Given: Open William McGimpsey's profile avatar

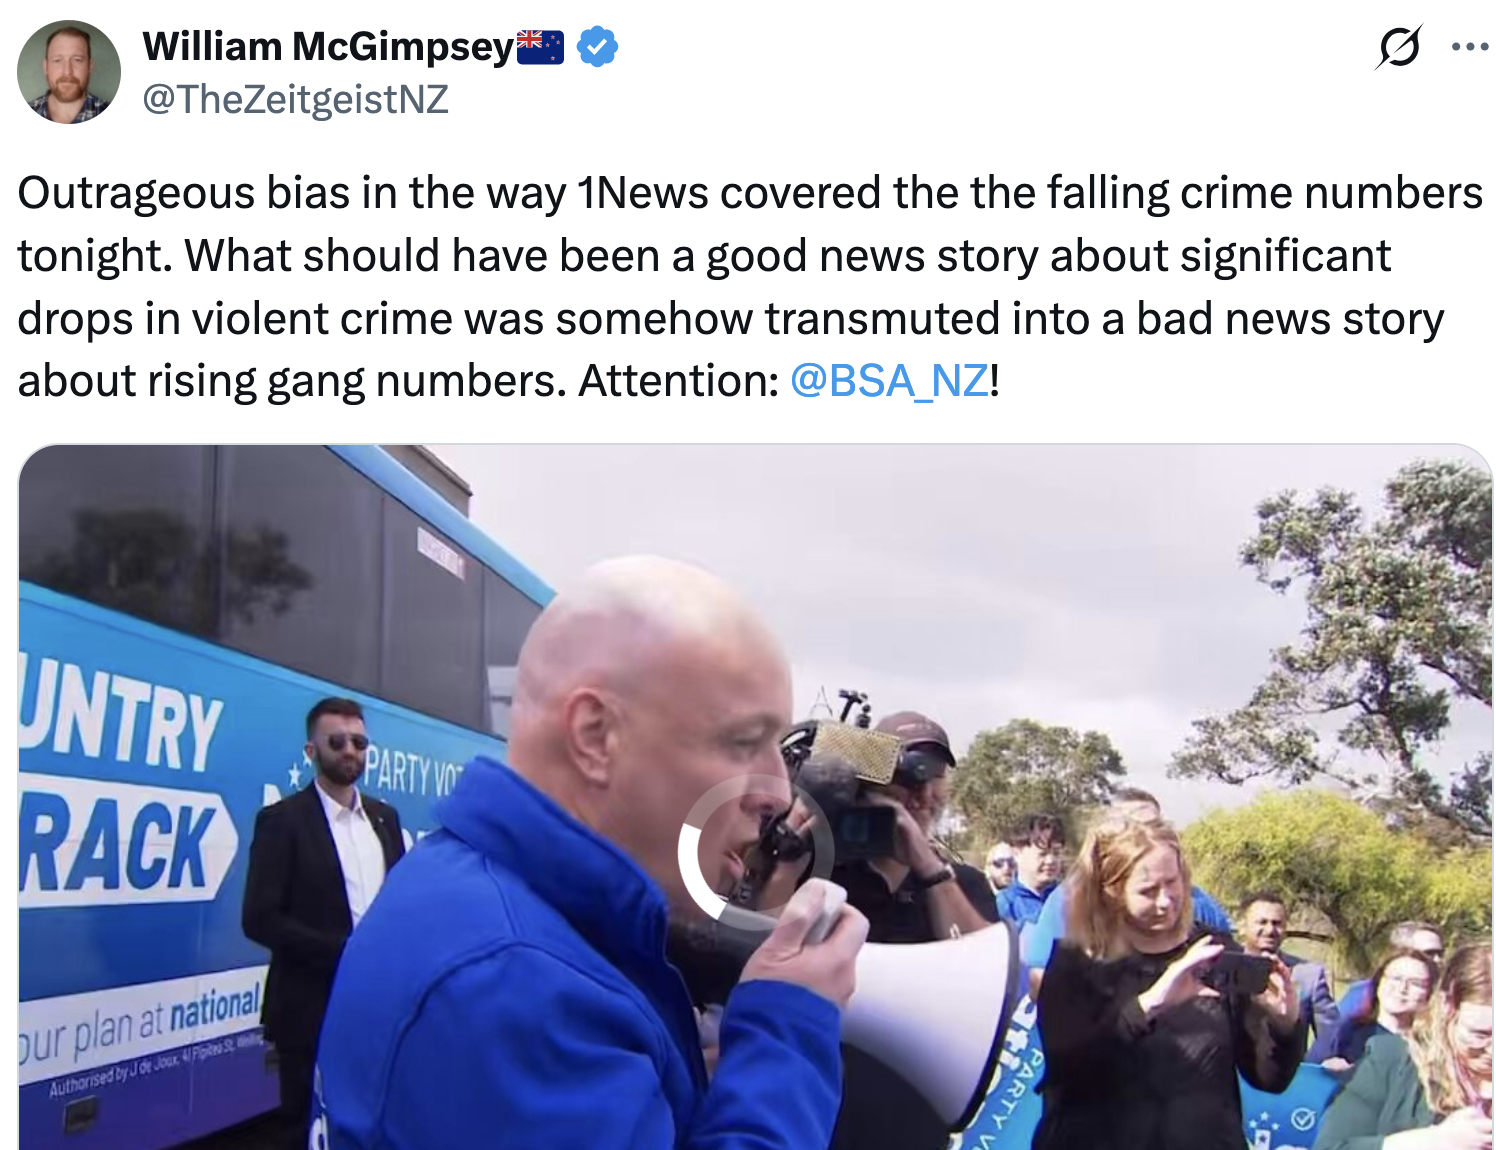Looking at the screenshot, I should point(69,72).
